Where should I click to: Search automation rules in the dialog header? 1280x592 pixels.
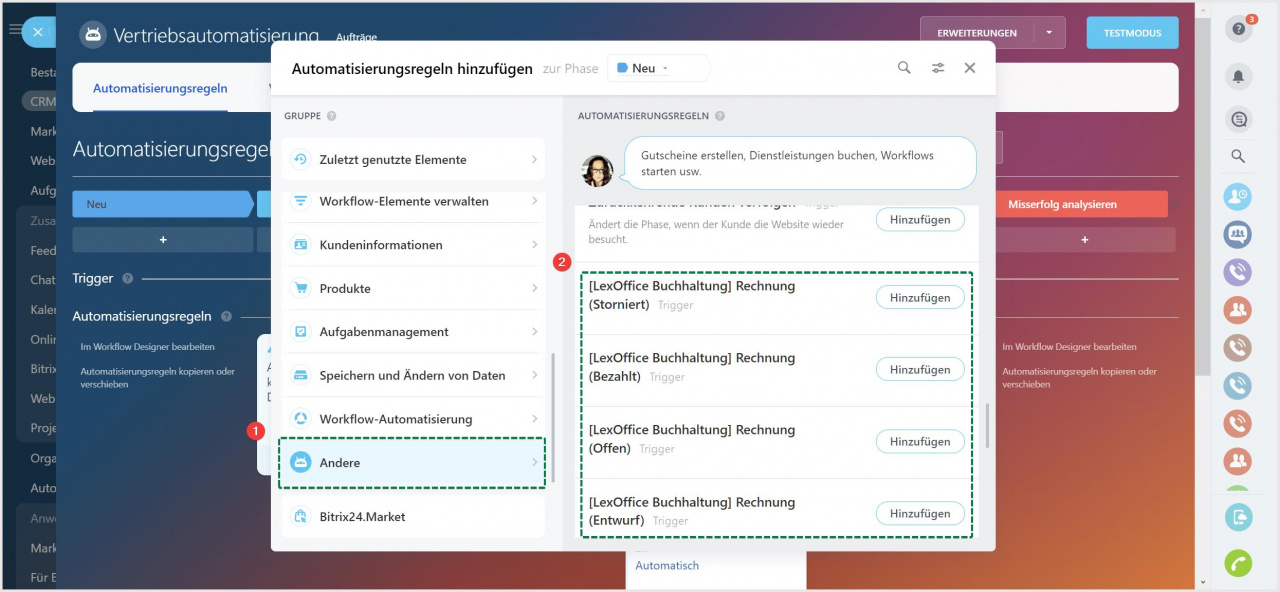[904, 68]
